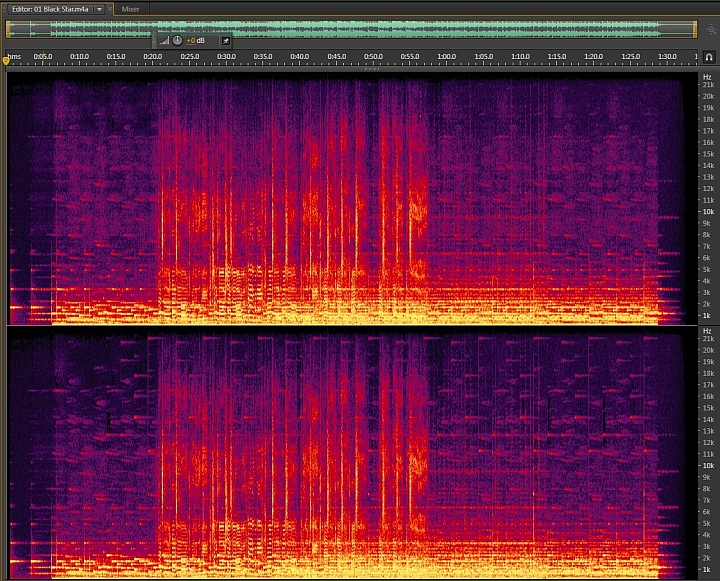The width and height of the screenshot is (720, 581).
Task: Click the 1:15.0 ruler mark
Action: pos(557,56)
